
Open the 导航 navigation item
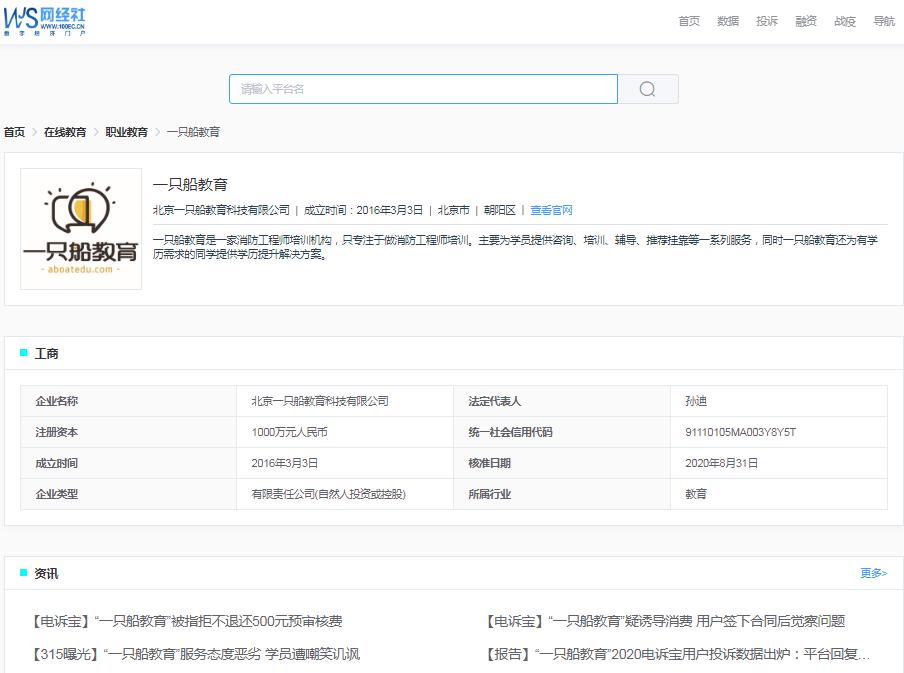(x=883, y=20)
